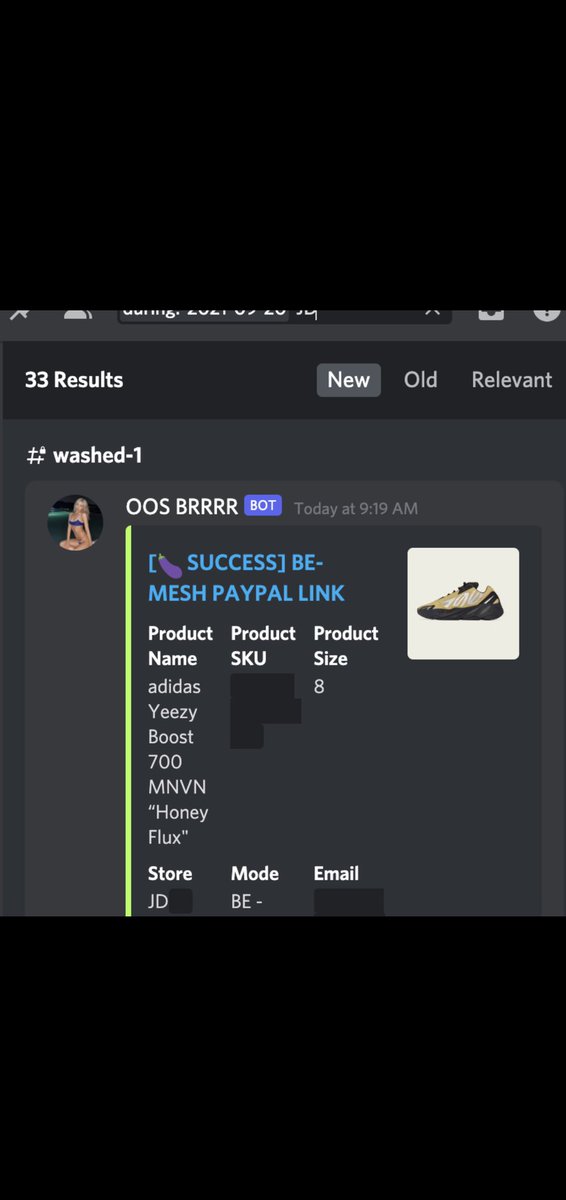Click the 33 Results count label
Image resolution: width=566 pixels, height=1200 pixels.
point(74,380)
